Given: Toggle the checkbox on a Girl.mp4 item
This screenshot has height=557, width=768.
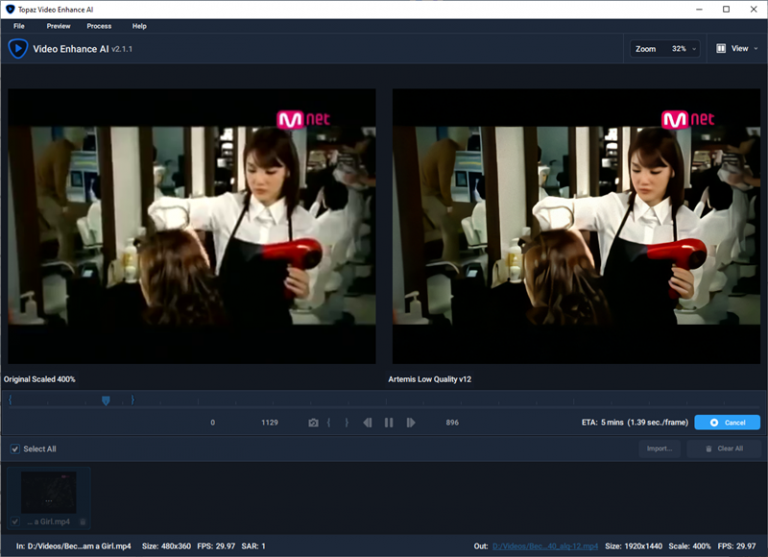Looking at the screenshot, I should pos(15,522).
